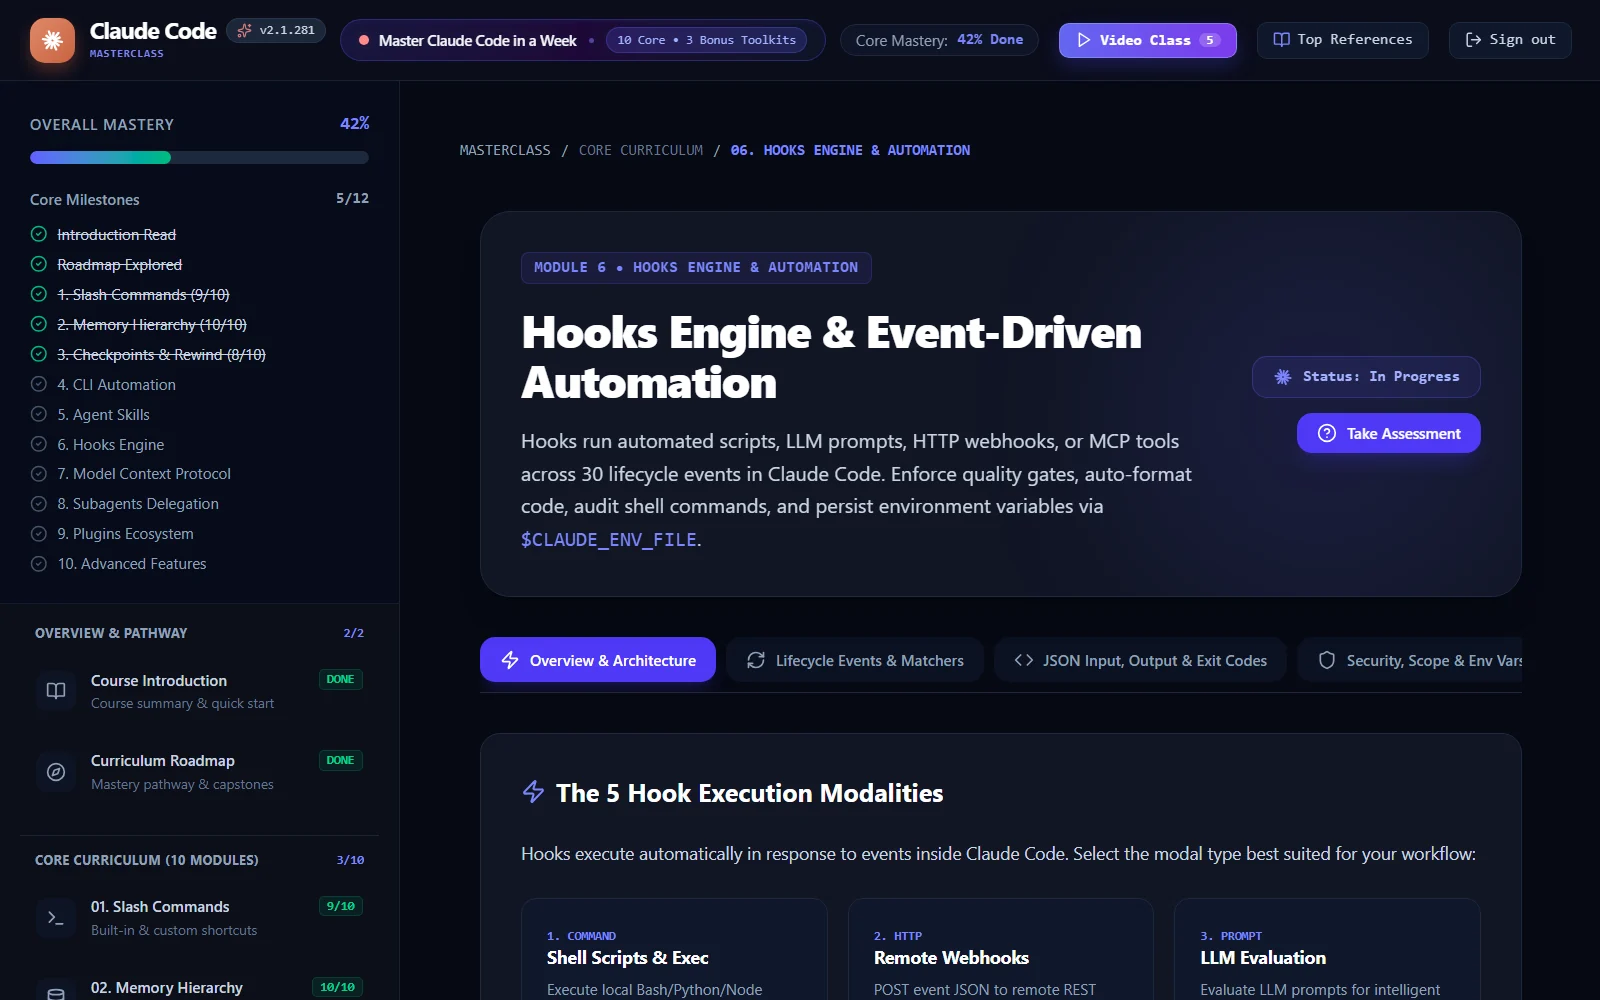
Task: Open the JSON Input, Output & Exit Codes tab
Action: tap(1140, 660)
